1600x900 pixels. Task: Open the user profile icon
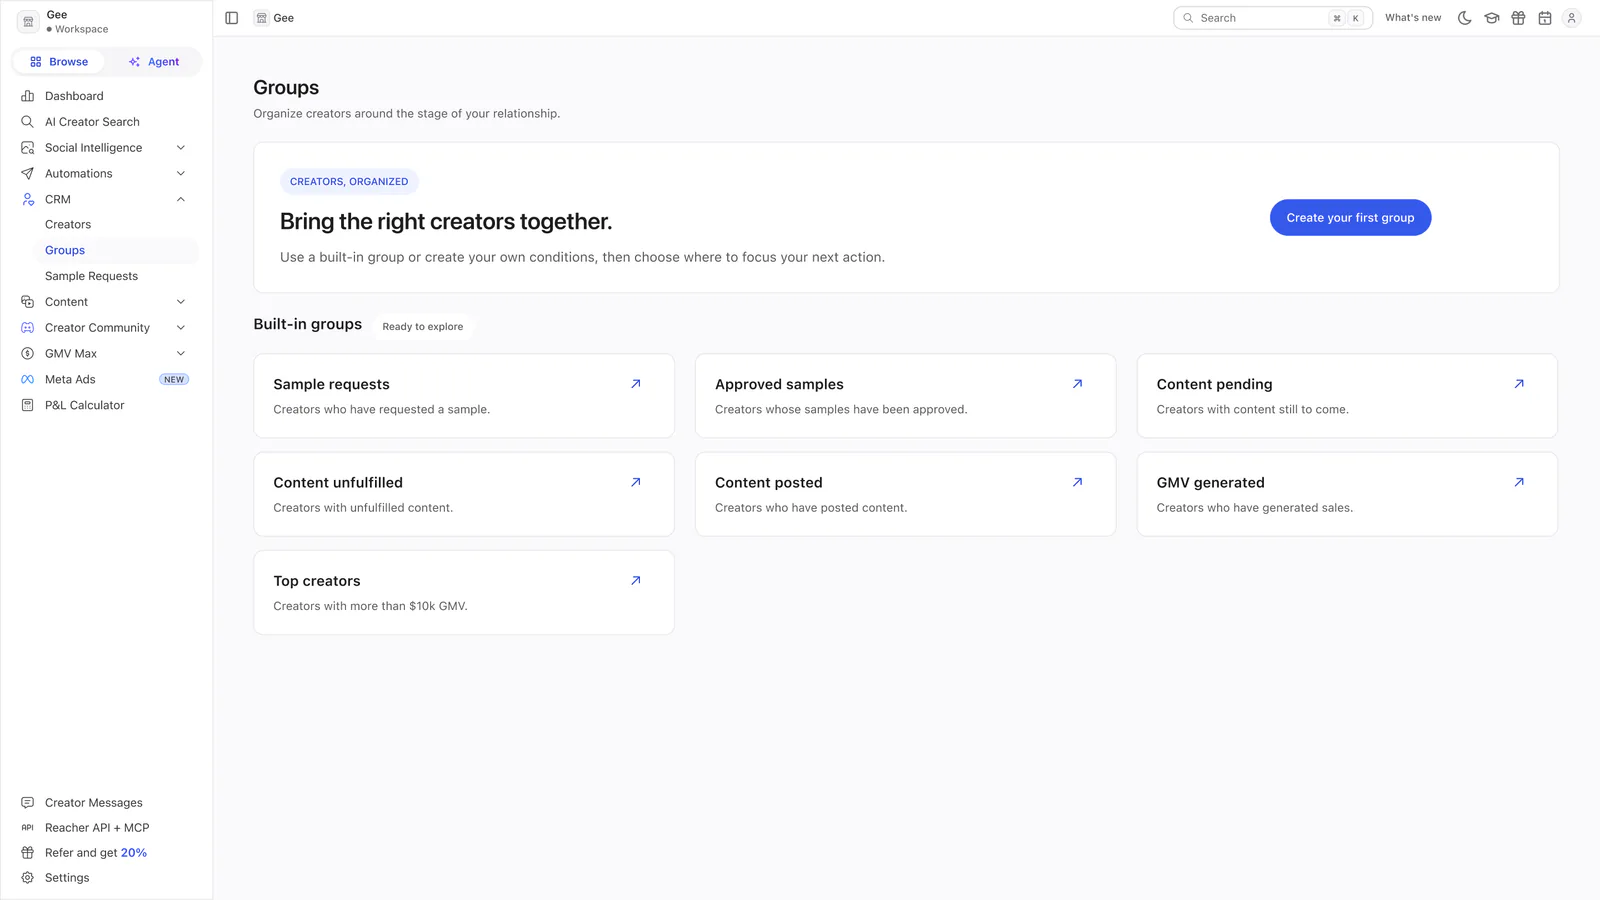tap(1572, 18)
